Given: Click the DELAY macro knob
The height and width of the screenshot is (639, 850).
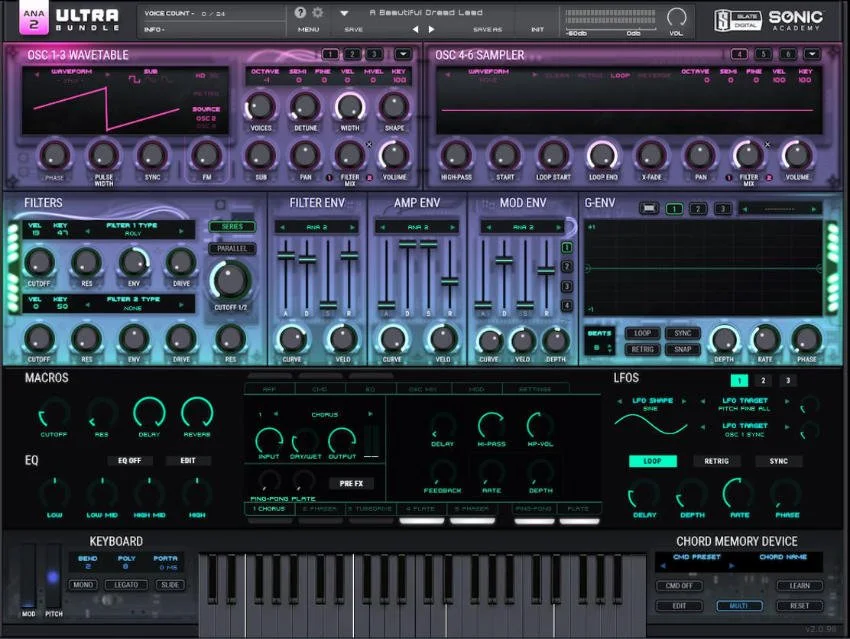Looking at the screenshot, I should click(149, 412).
